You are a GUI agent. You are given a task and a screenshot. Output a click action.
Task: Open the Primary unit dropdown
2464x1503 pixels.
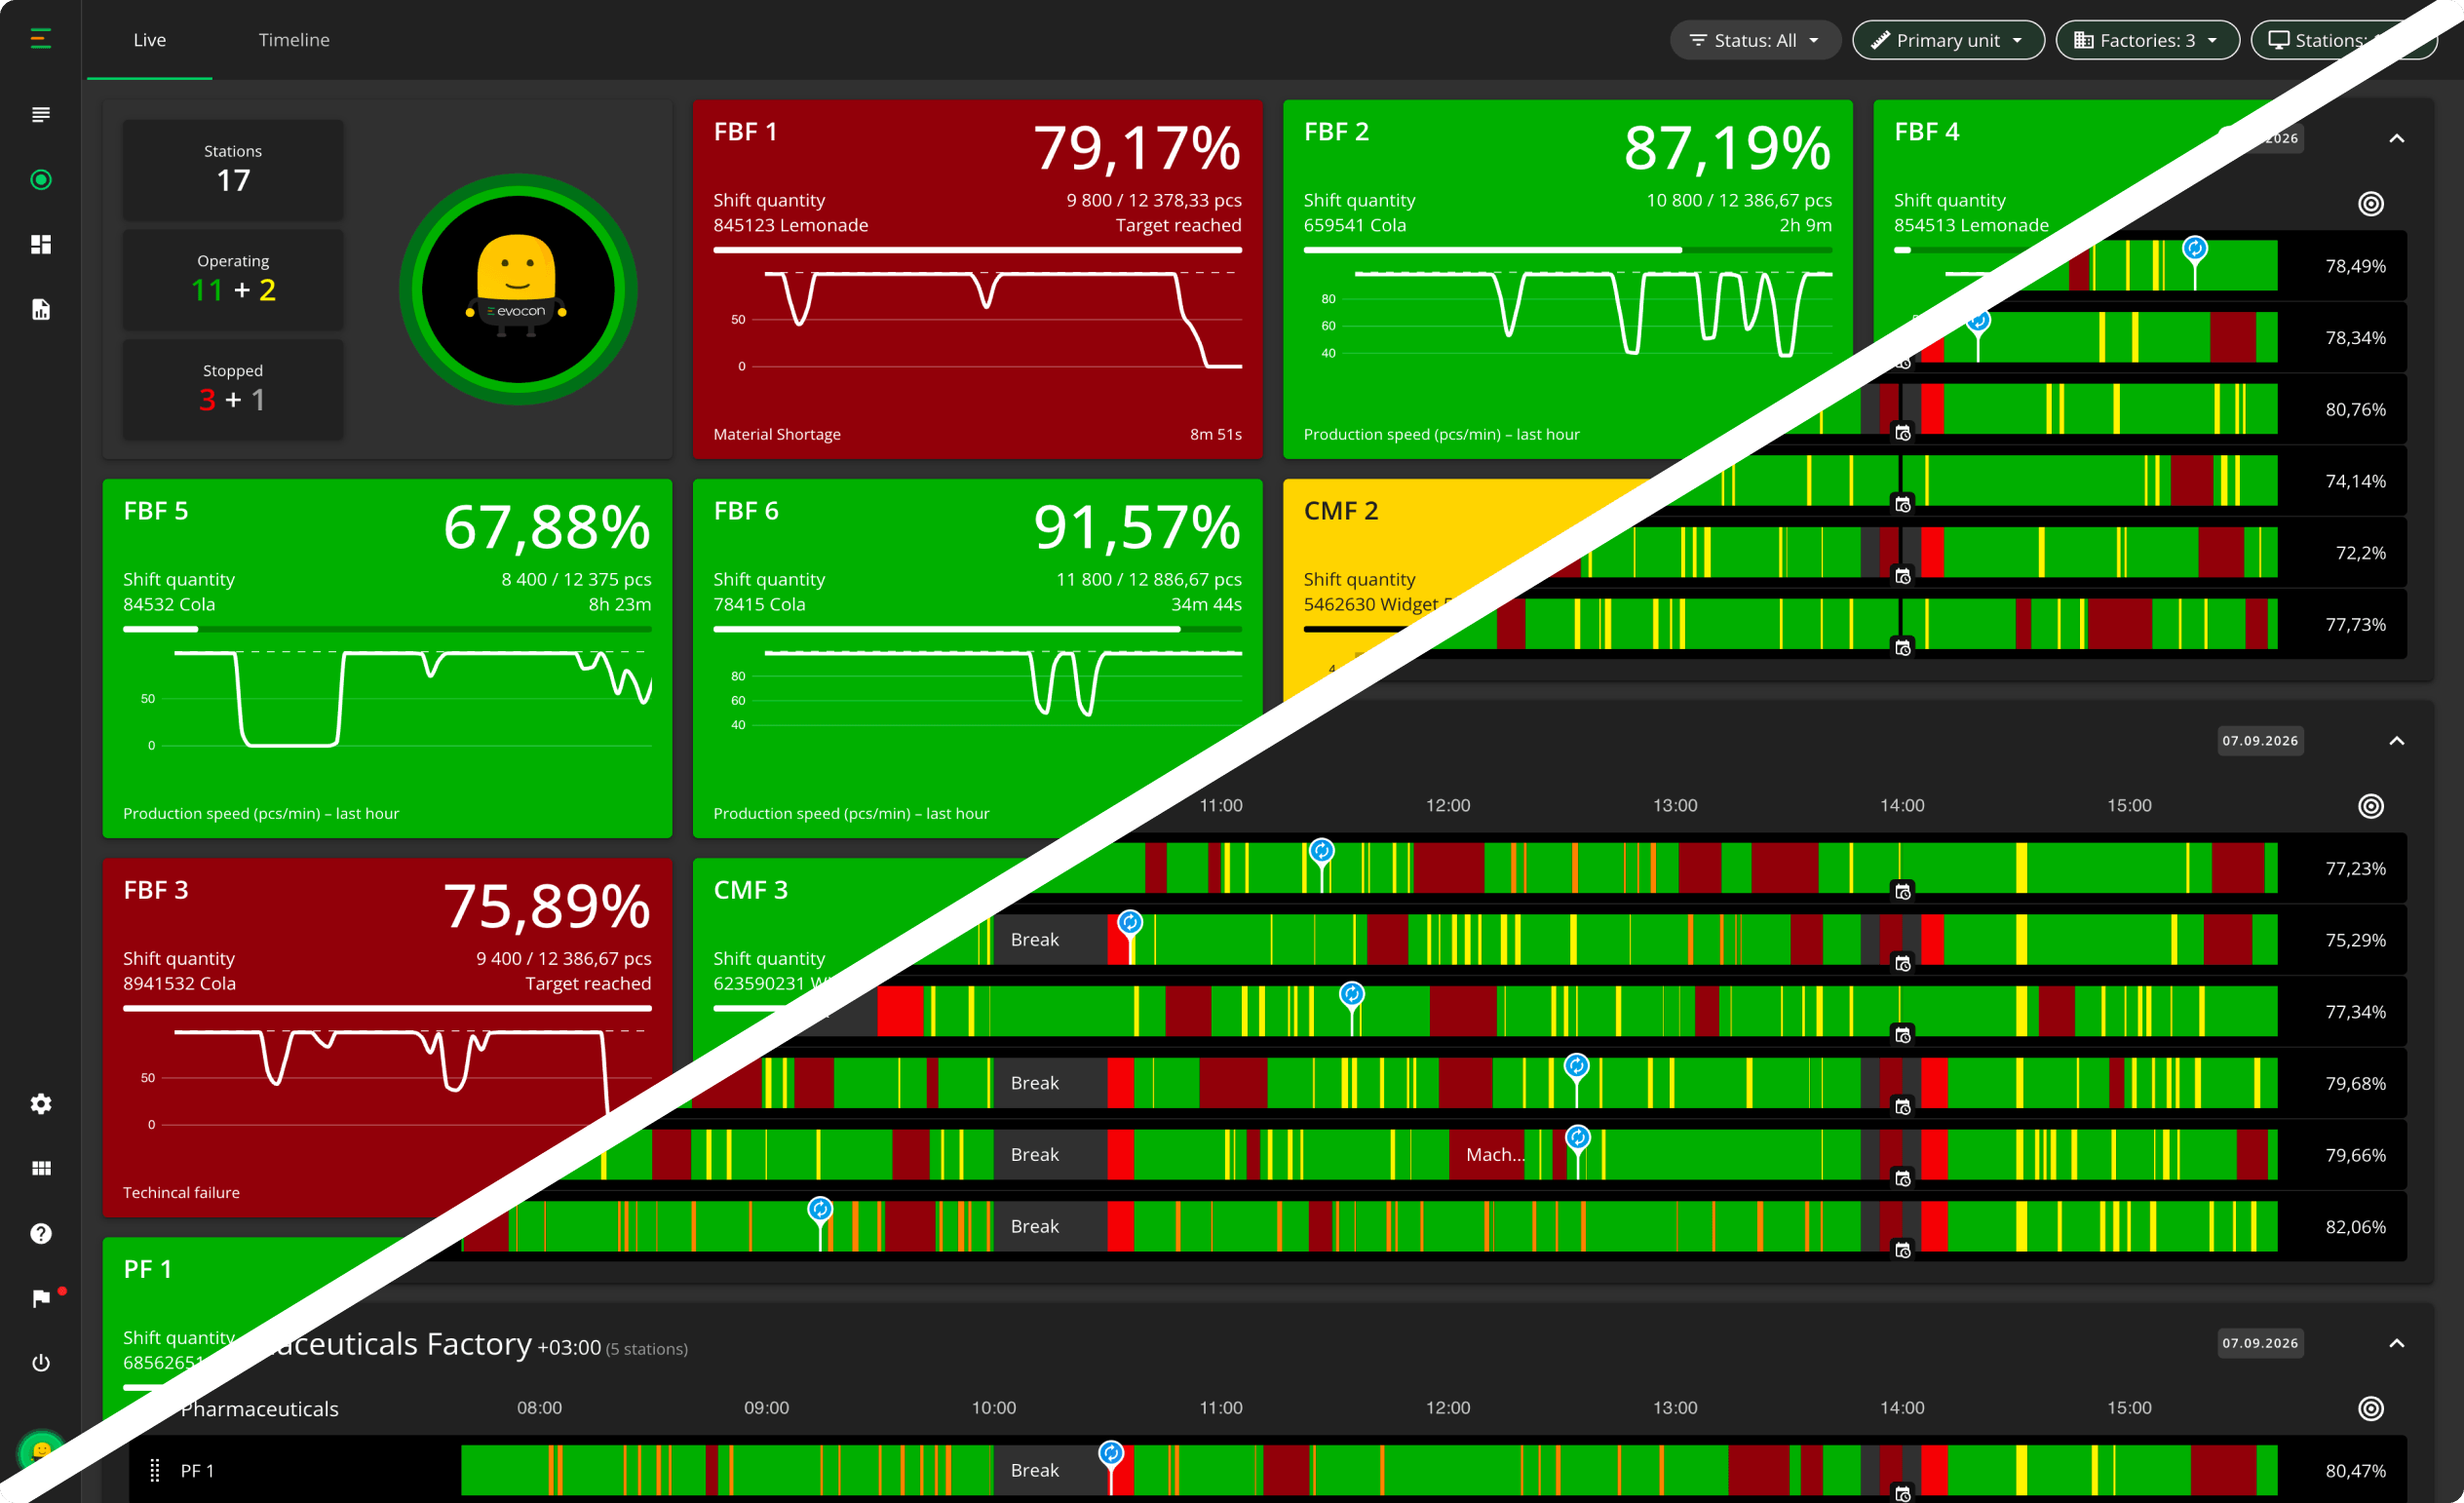(1948, 40)
